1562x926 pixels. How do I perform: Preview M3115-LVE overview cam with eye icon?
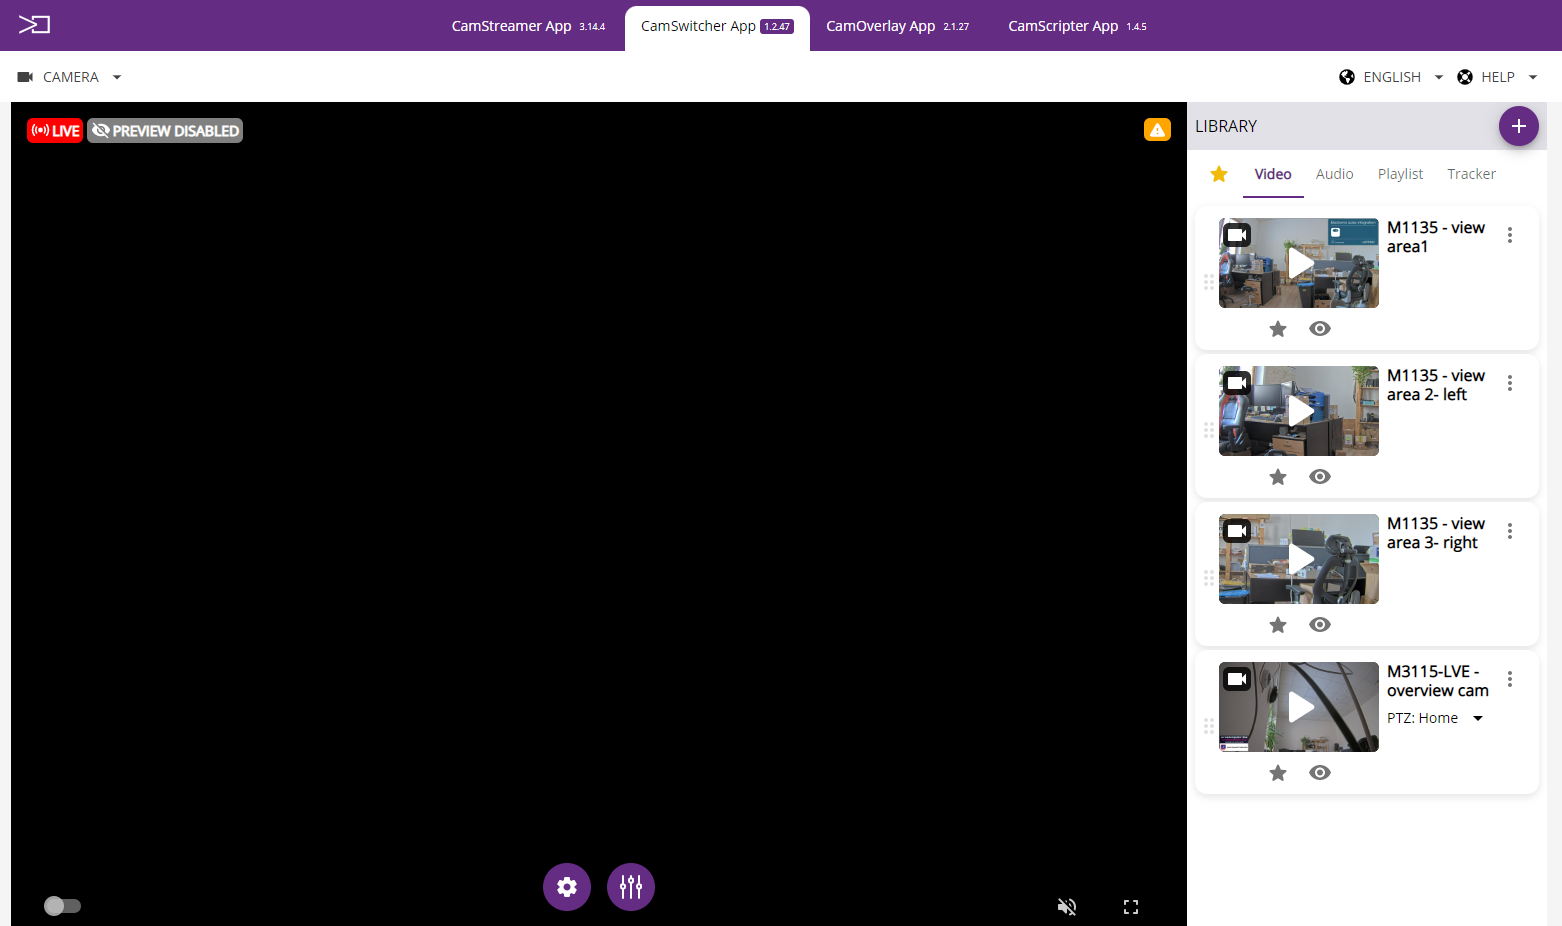click(1320, 773)
